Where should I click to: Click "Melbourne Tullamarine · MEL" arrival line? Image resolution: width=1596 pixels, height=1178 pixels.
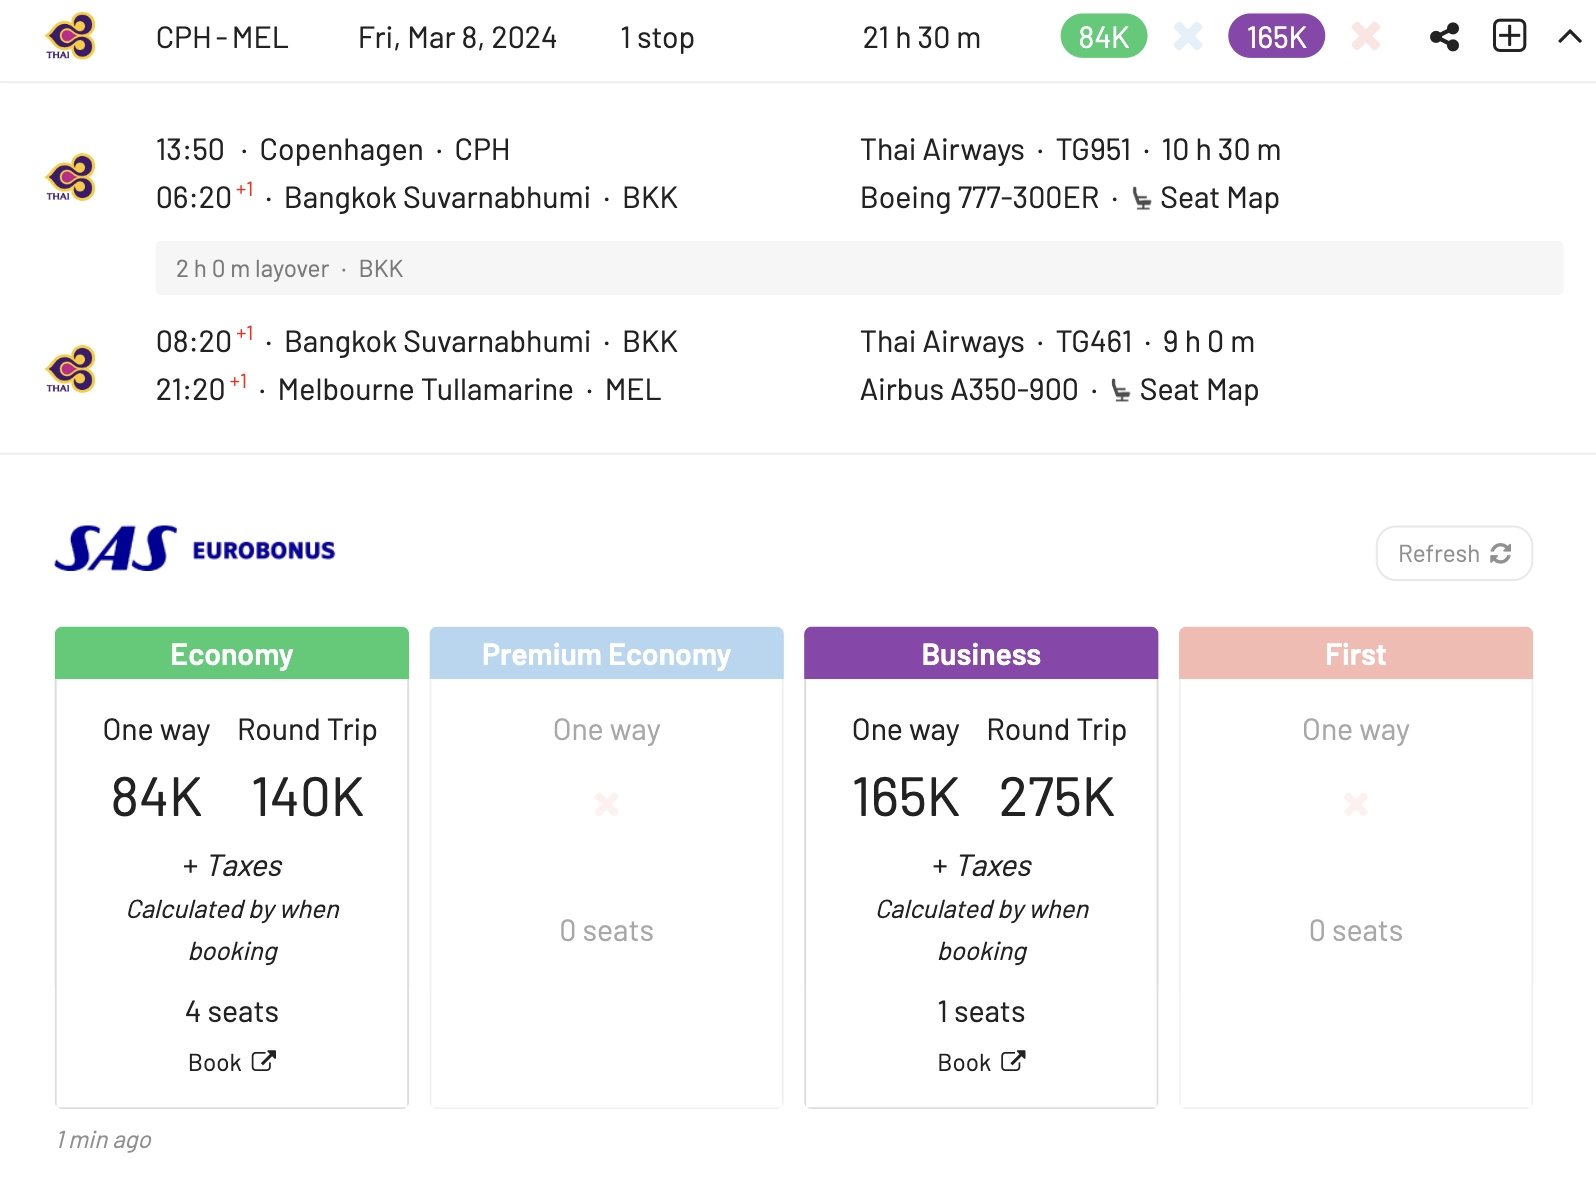click(x=469, y=390)
